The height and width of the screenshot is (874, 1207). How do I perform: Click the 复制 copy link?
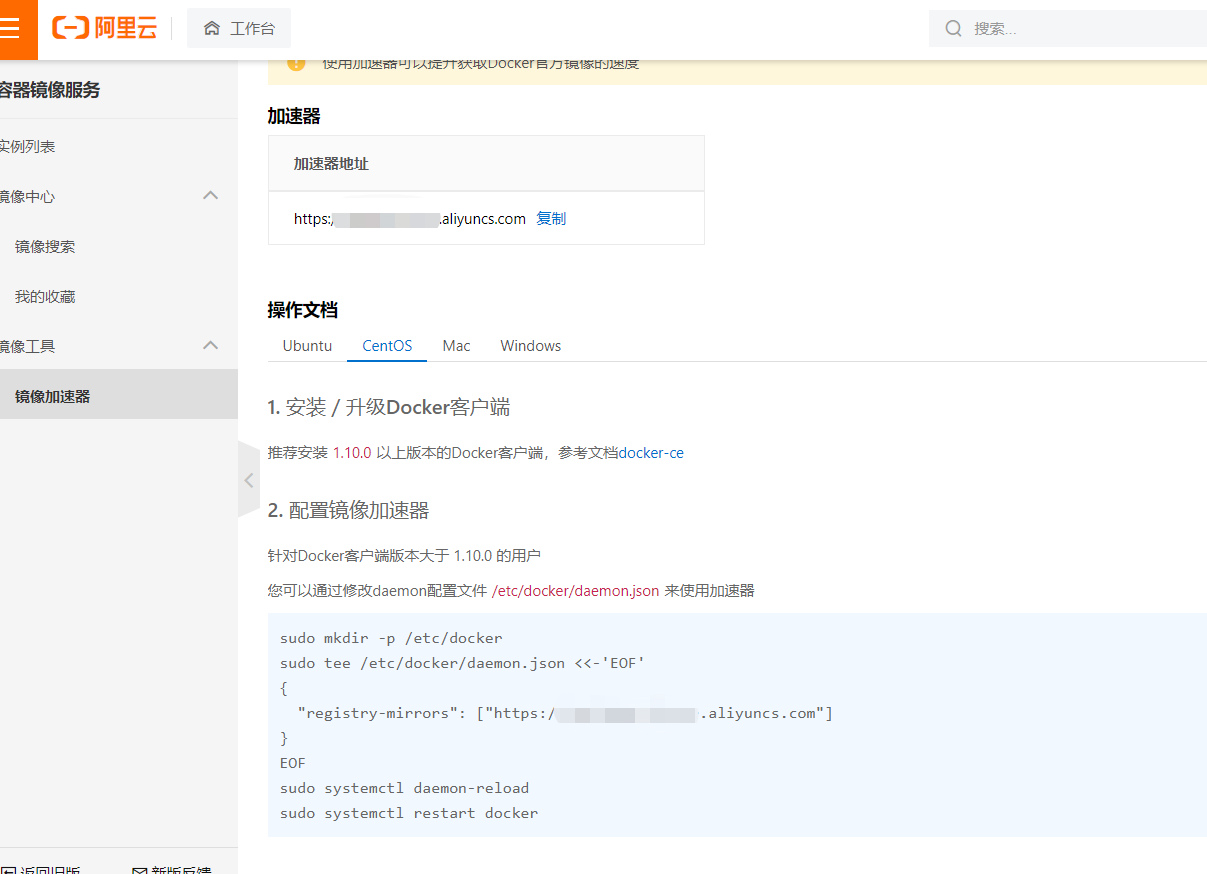(x=551, y=218)
